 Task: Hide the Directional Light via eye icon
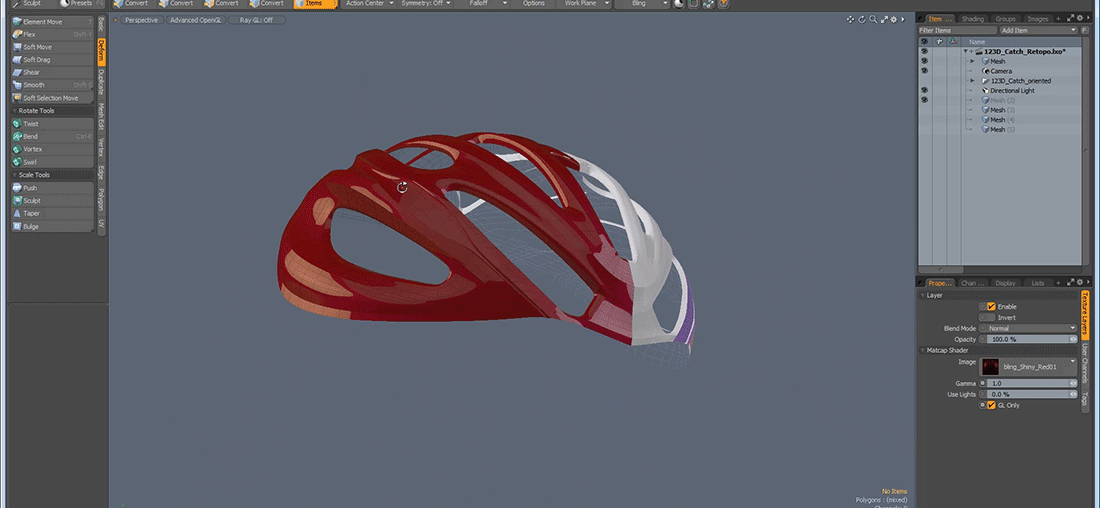pyautogui.click(x=924, y=90)
